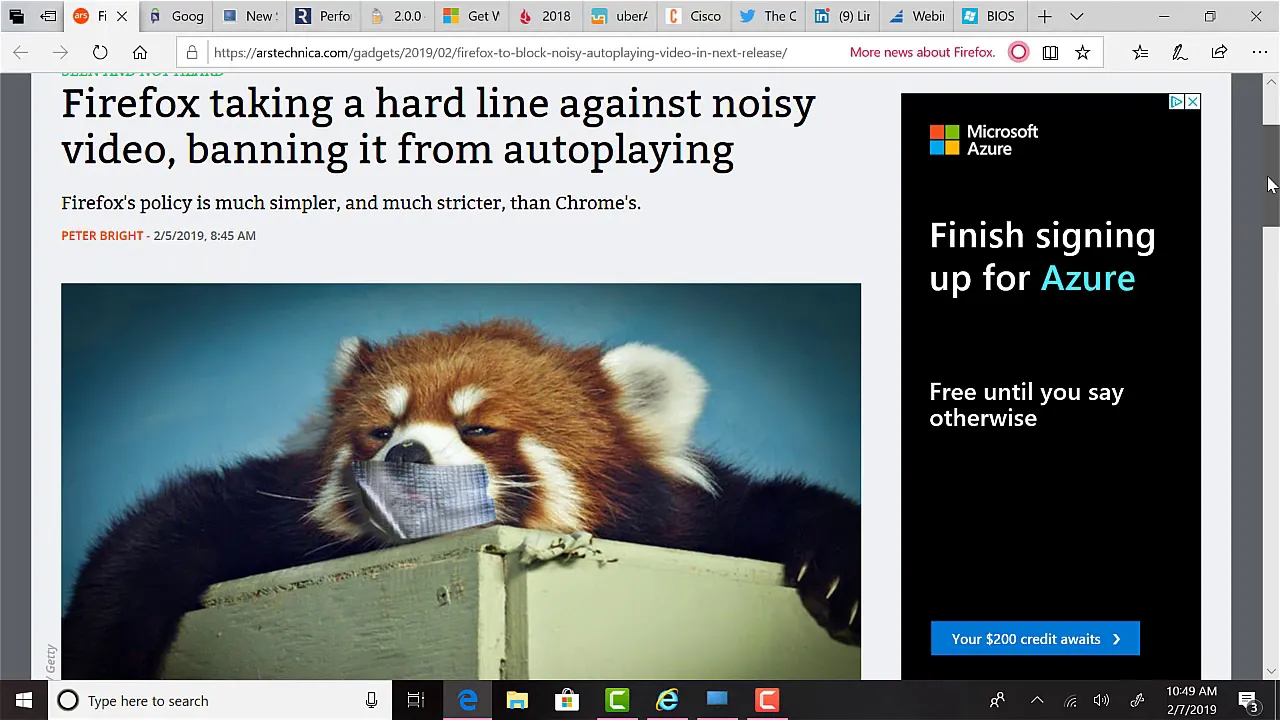Click the Add notes pen icon
Viewport: 1280px width, 720px height.
pos(1179,52)
